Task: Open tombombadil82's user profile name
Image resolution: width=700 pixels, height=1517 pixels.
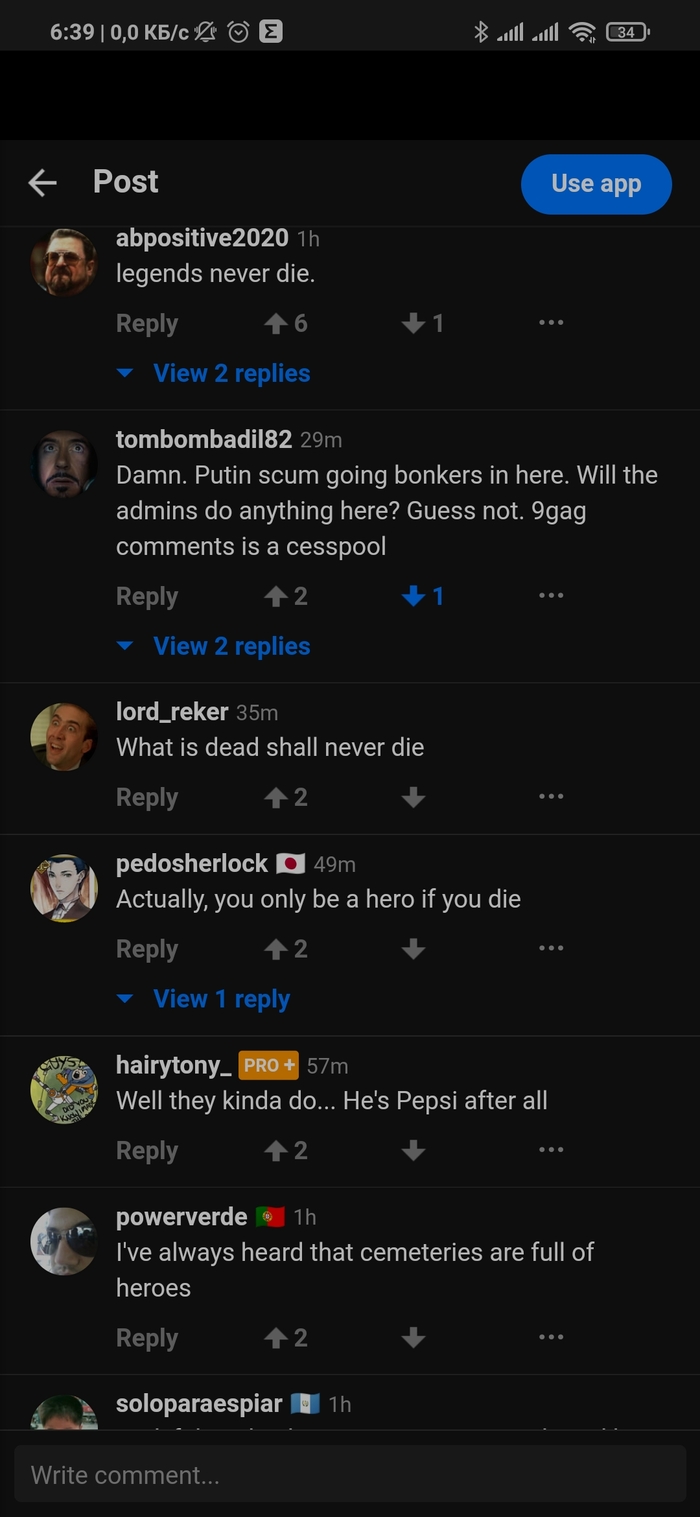Action: coord(204,439)
